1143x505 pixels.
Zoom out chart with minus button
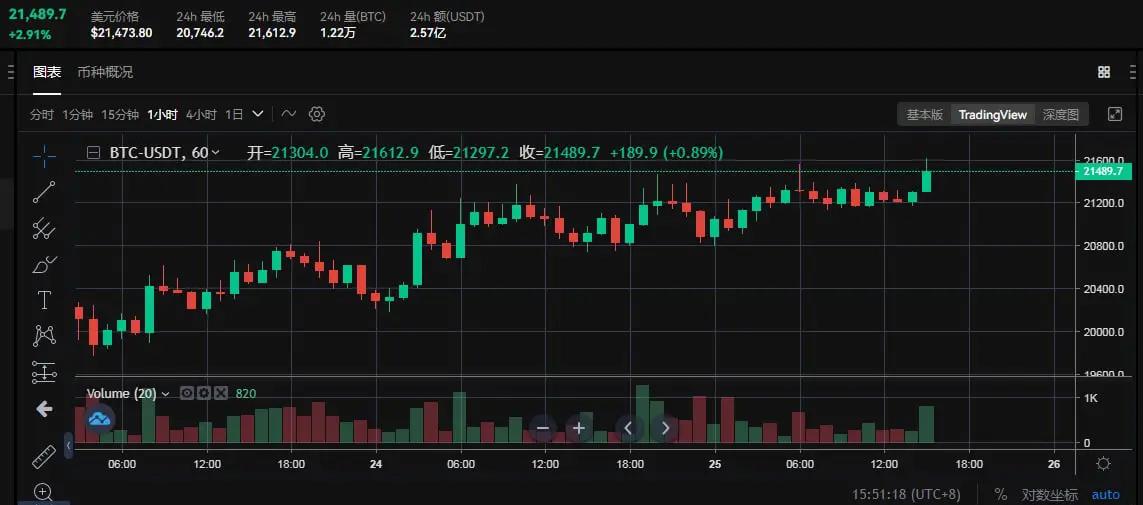pos(543,428)
